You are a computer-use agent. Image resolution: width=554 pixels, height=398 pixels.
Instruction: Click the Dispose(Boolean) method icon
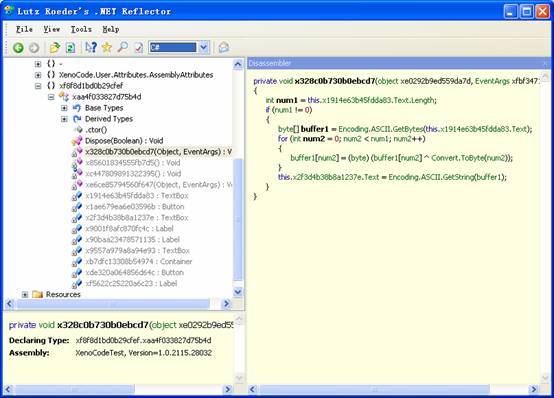[77, 141]
